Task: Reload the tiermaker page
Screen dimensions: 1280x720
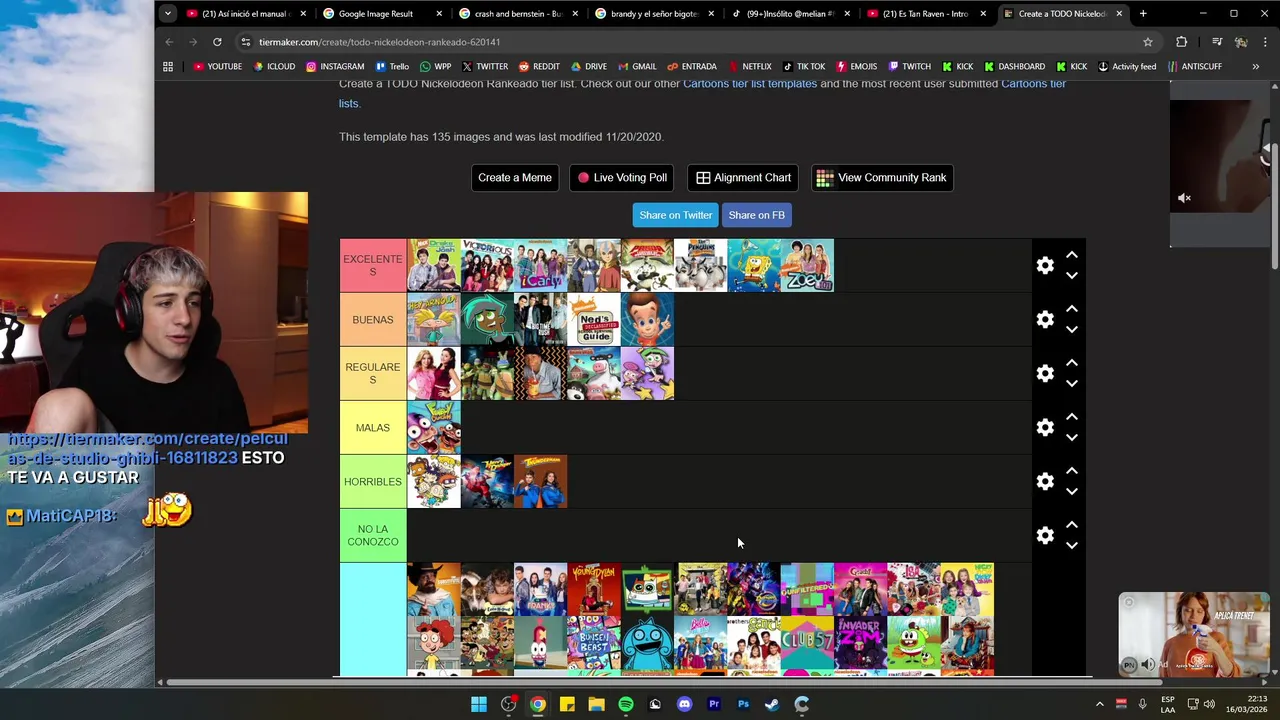Action: pyautogui.click(x=217, y=42)
